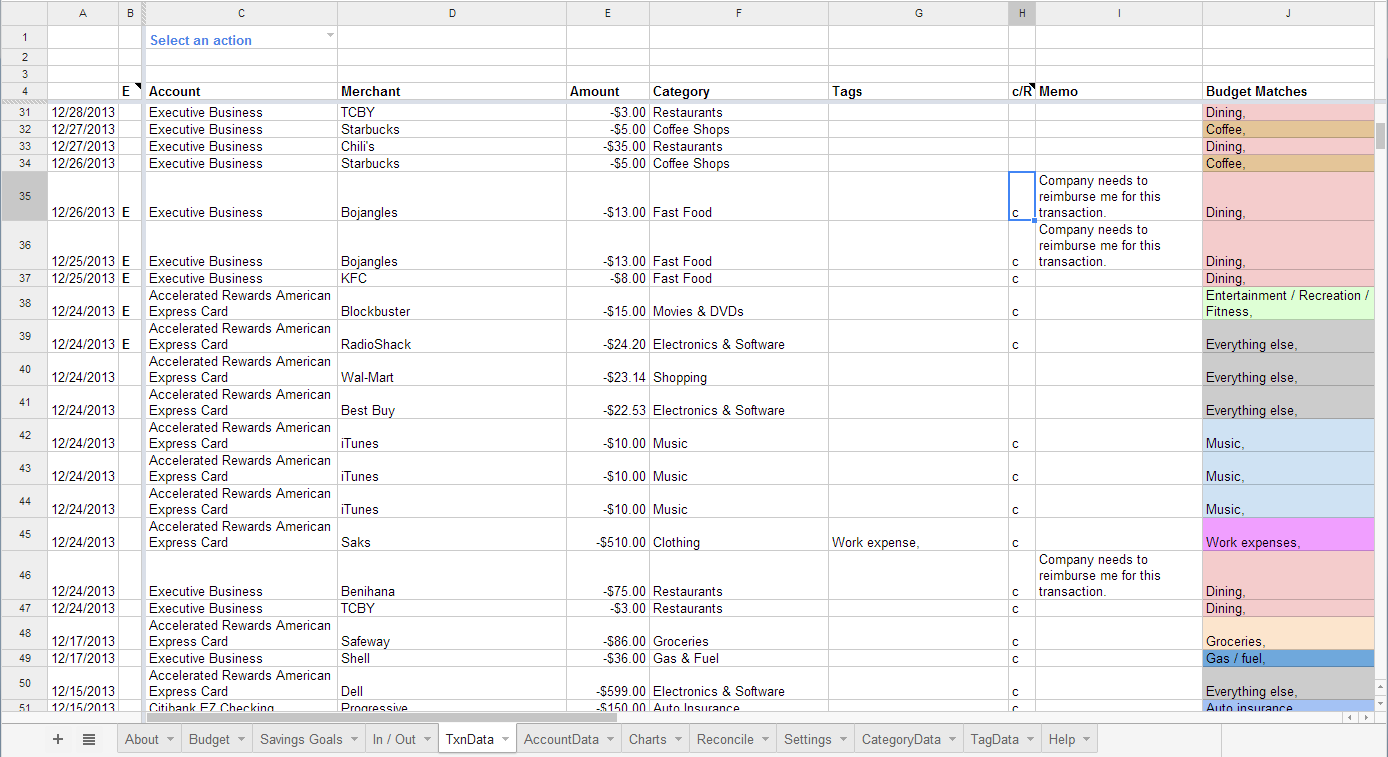The width and height of the screenshot is (1388, 757).
Task: Select the Groceries category cell
Action: (x=739, y=633)
